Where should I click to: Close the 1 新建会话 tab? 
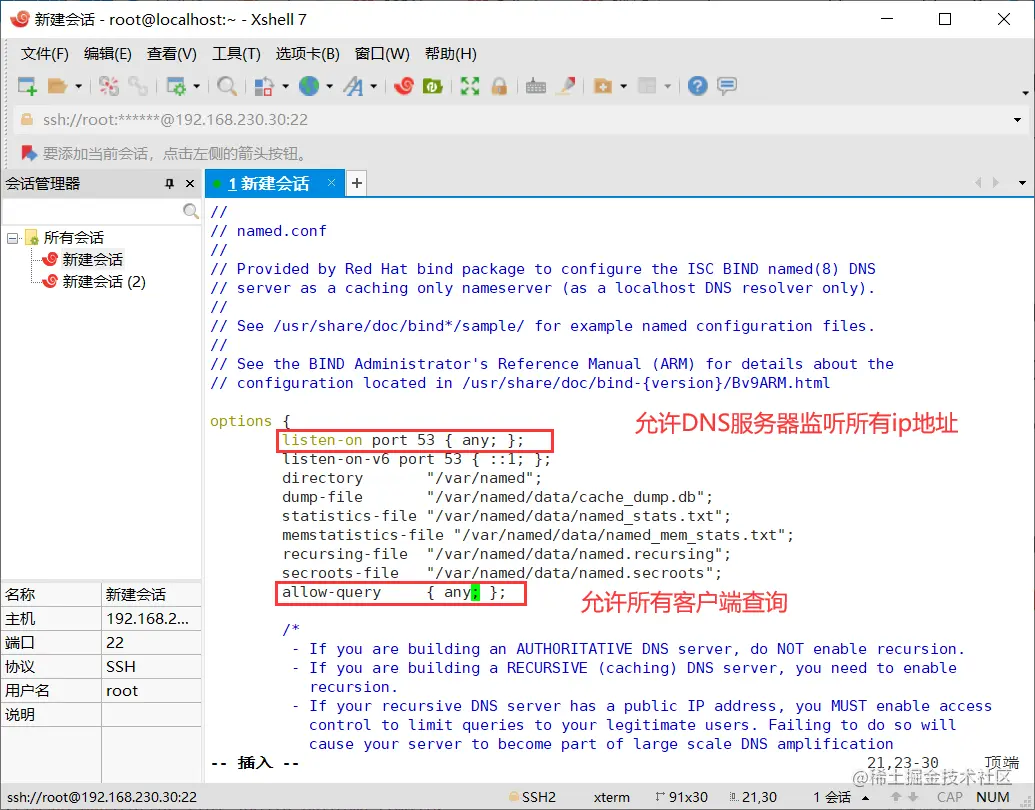coord(331,183)
